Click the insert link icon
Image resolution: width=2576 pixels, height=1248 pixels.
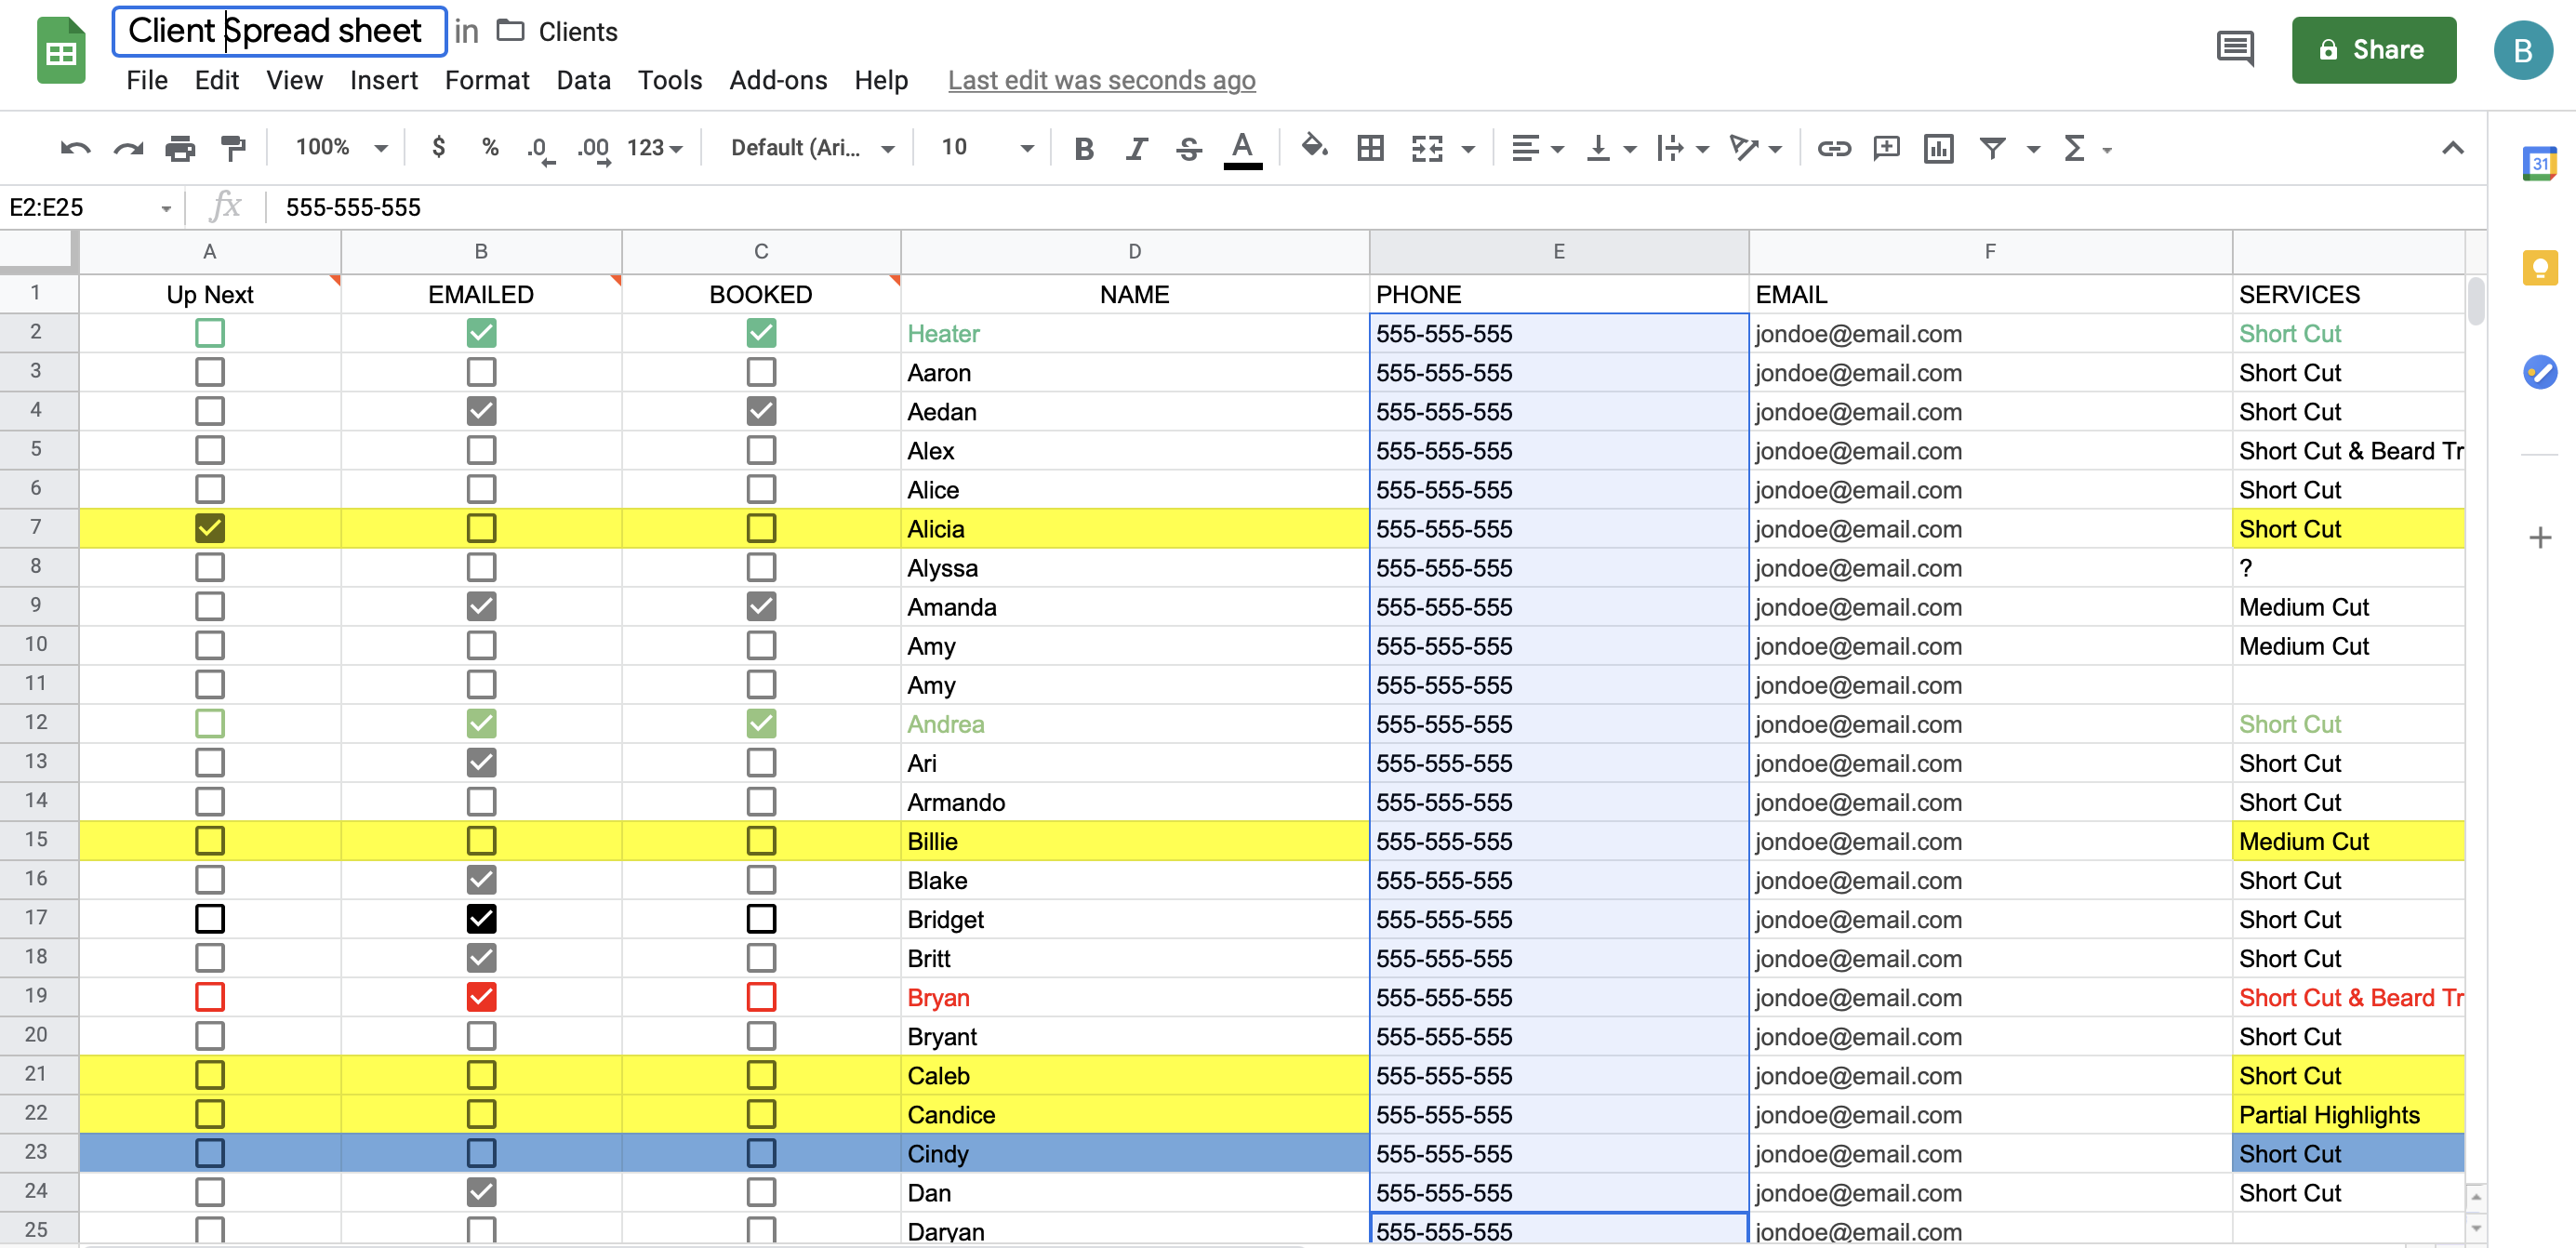[x=1833, y=148]
